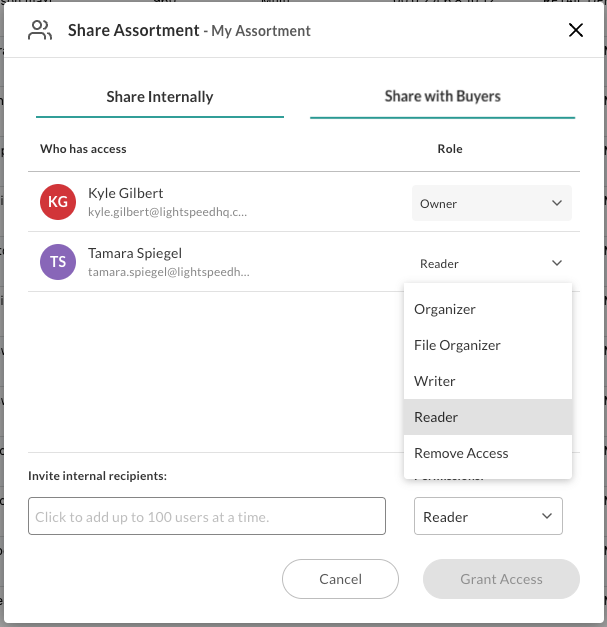Open the invite permissions Reader dropdown
This screenshot has width=607, height=627.
click(x=488, y=516)
